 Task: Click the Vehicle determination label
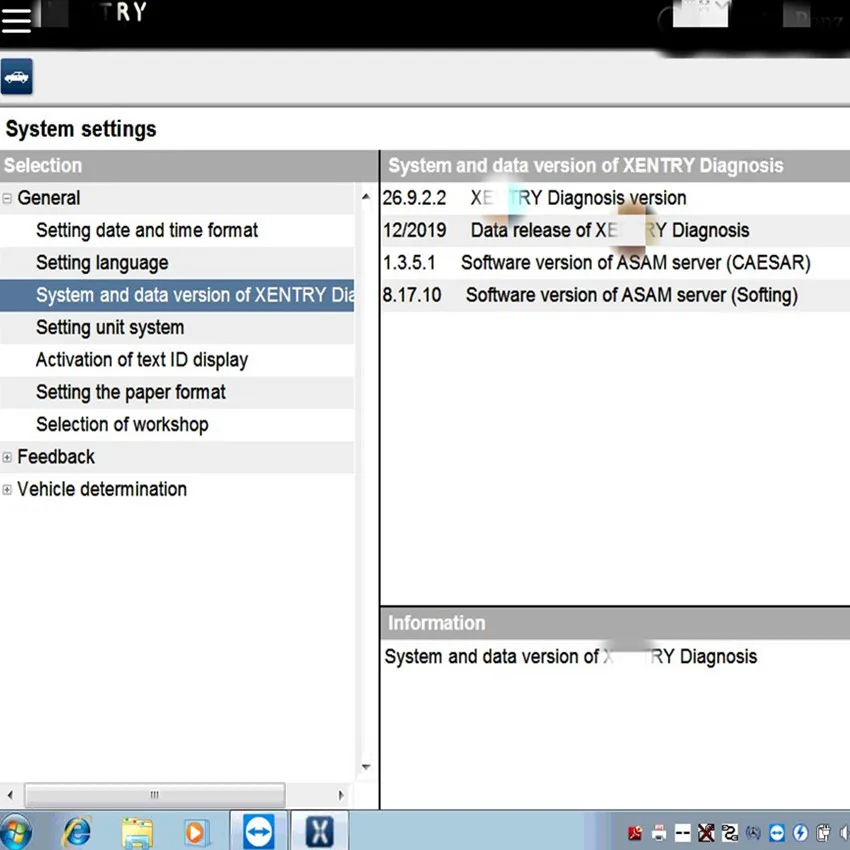[x=102, y=490]
